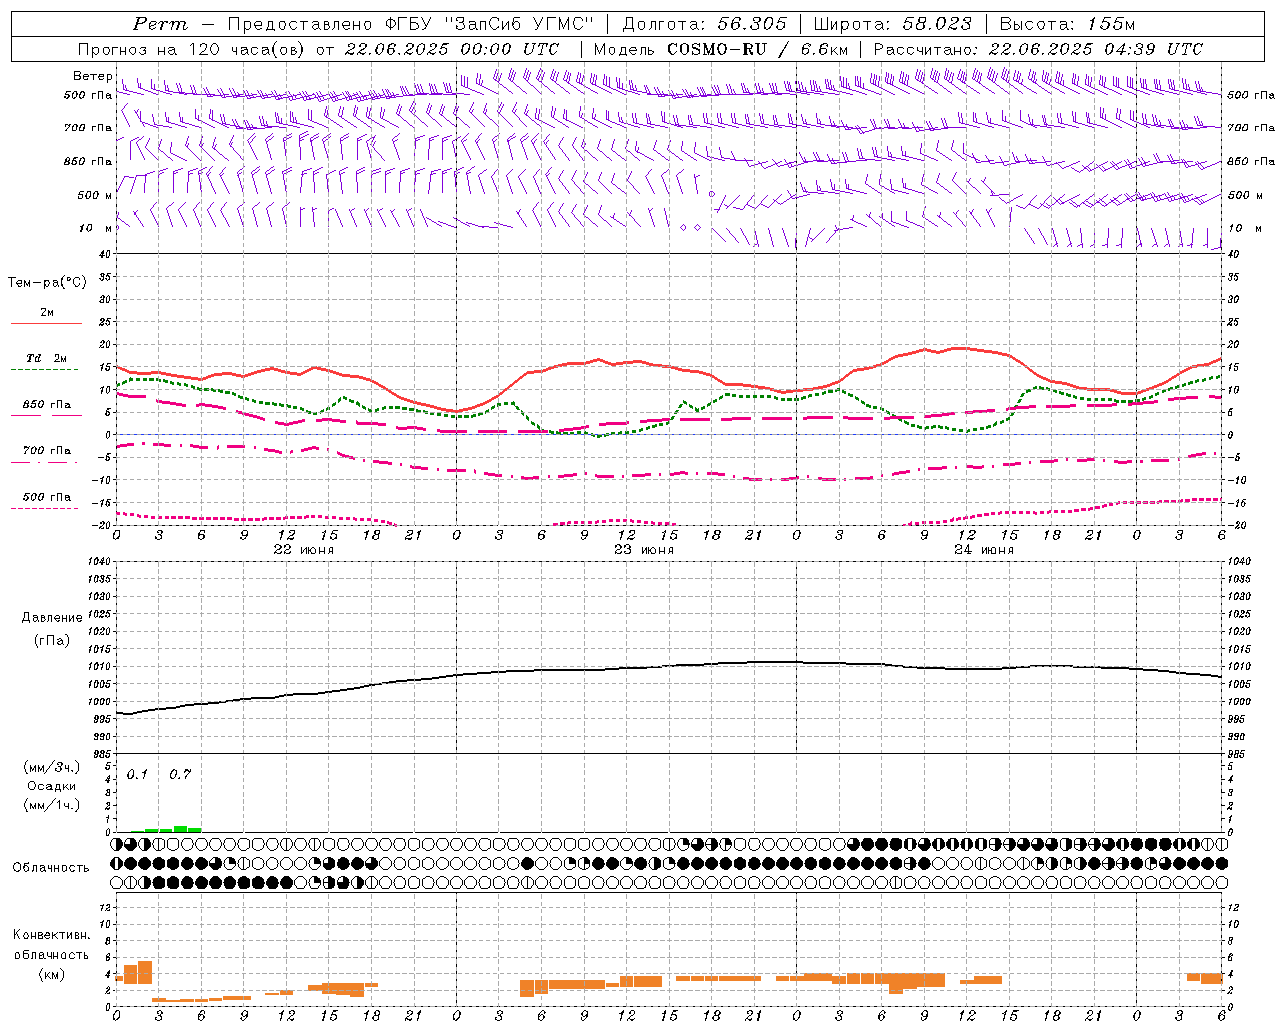This screenshot has width=1280, height=1024.
Task: Click the '2м' temperature legend entry
Action: (47, 313)
